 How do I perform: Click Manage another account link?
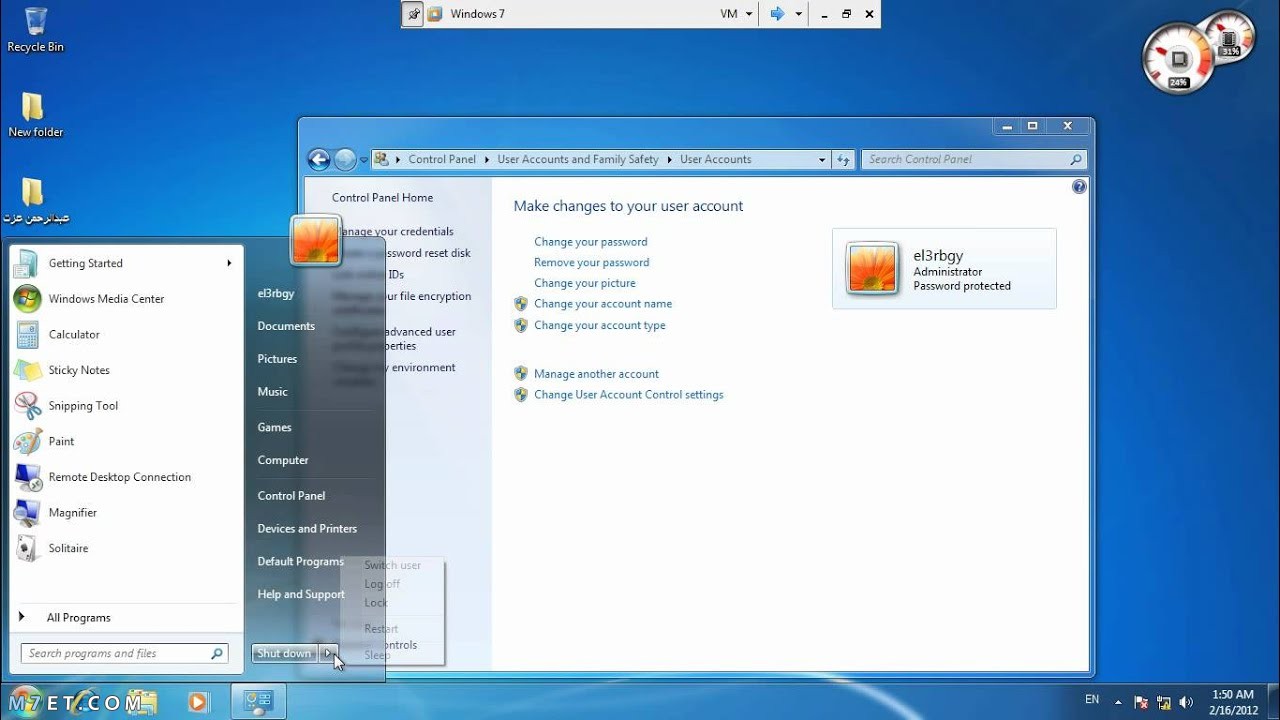[596, 374]
